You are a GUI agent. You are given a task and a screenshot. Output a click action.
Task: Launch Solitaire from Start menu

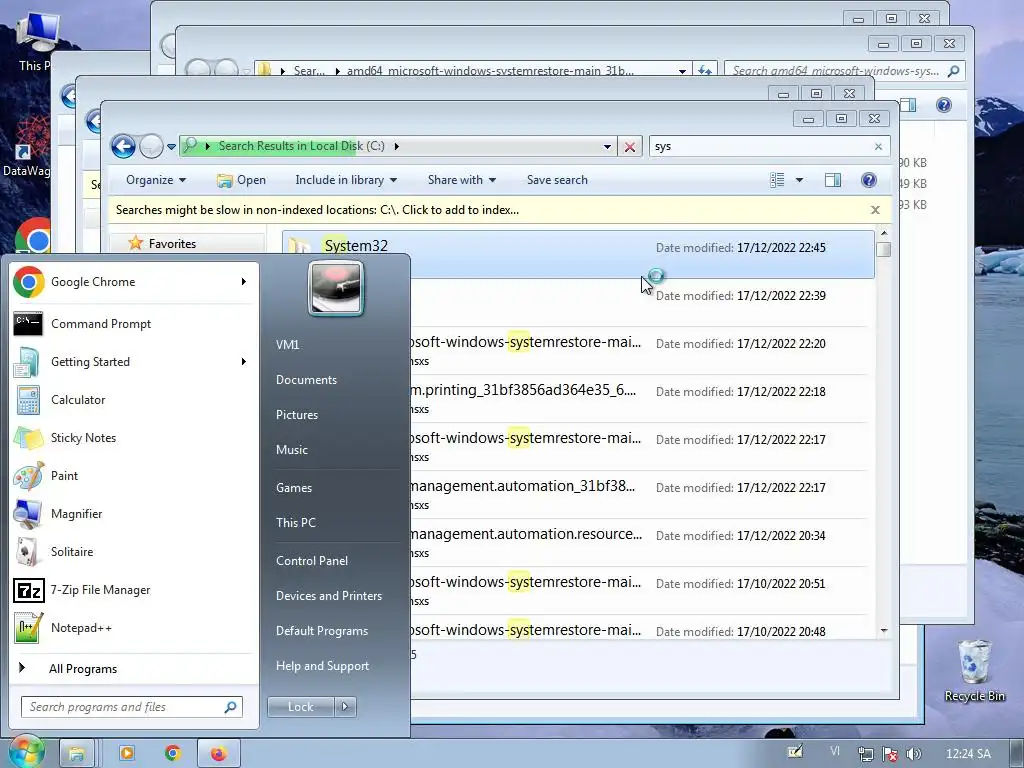tap(133, 552)
